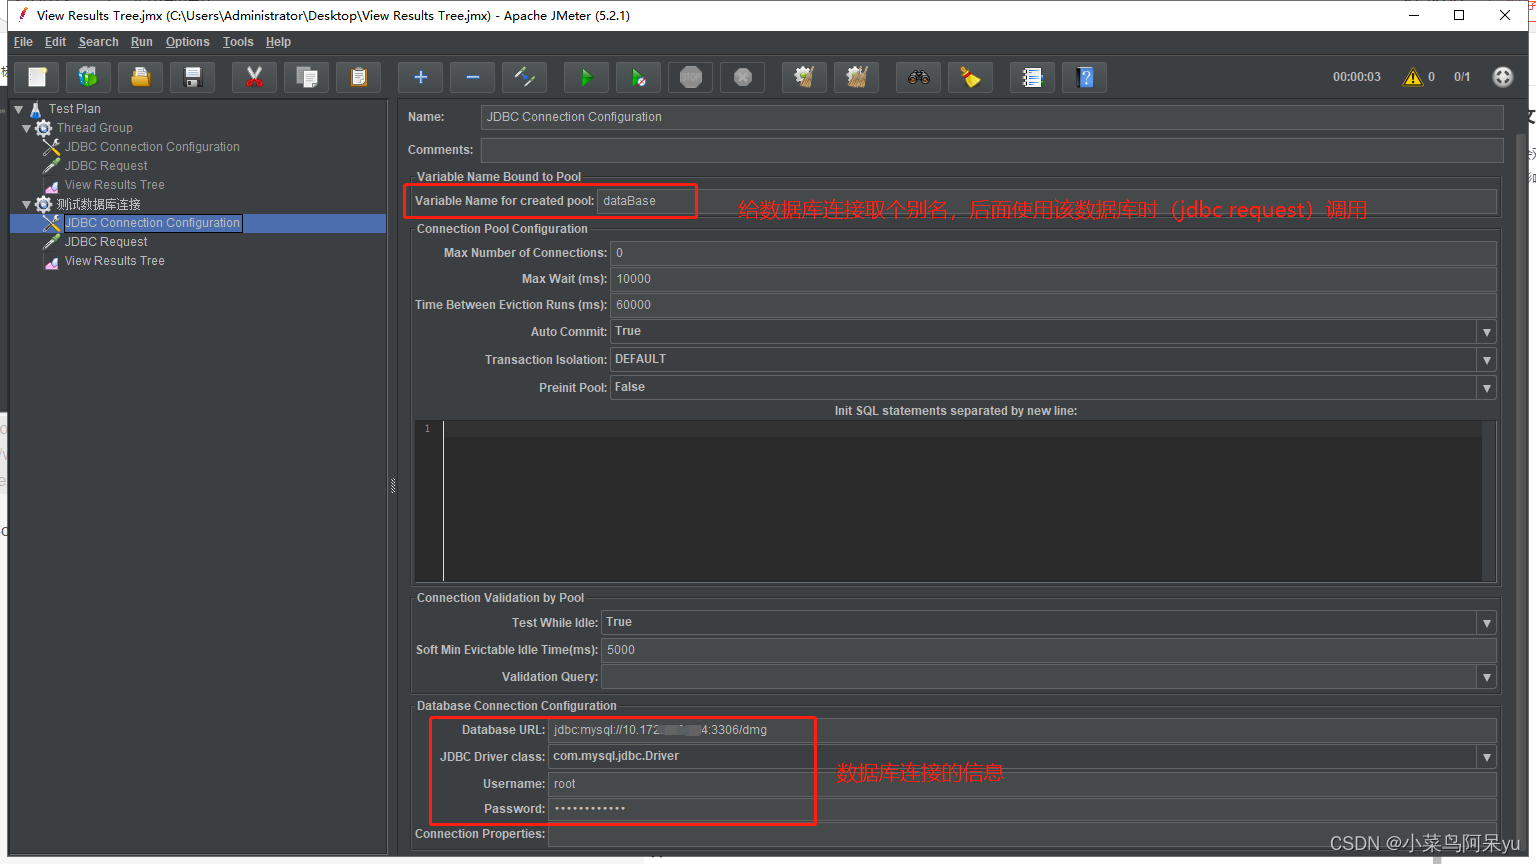Image resolution: width=1536 pixels, height=864 pixels.
Task: Click the Max Wait (ms) field
Action: click(1053, 279)
